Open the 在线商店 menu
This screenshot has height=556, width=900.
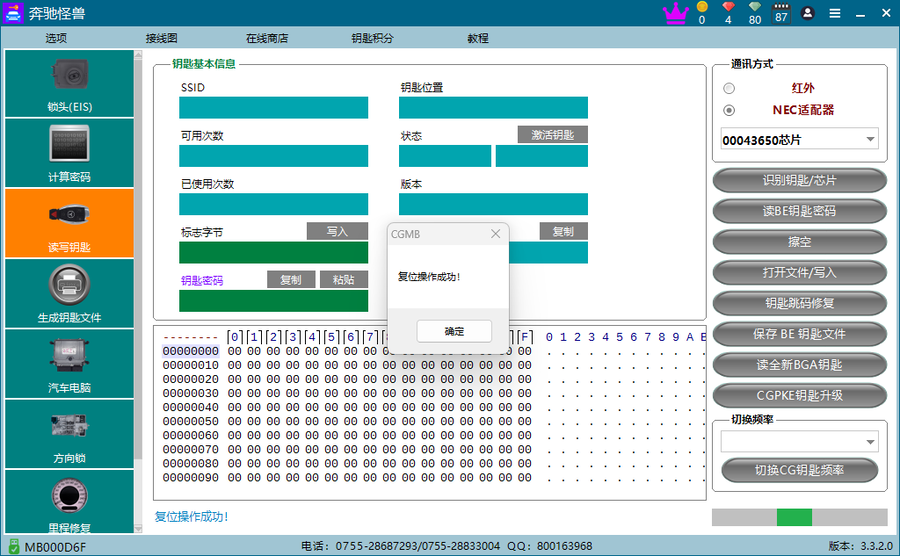click(x=267, y=38)
